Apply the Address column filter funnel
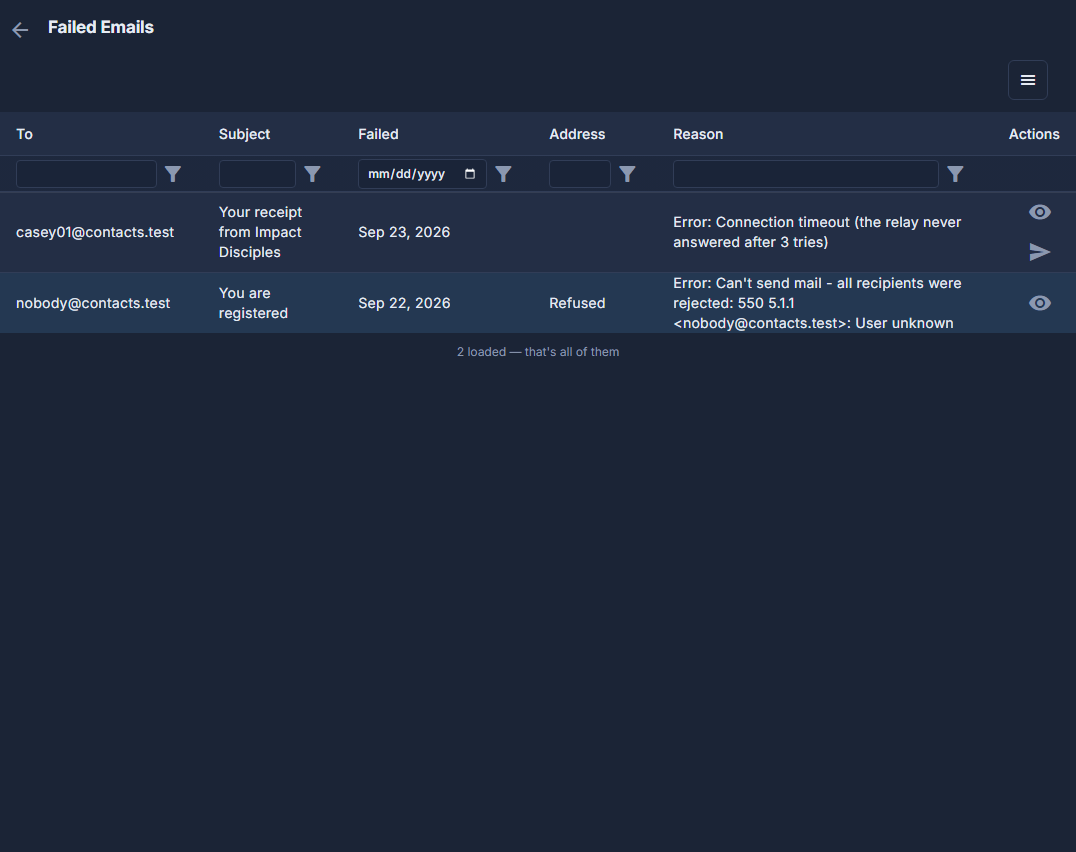The image size is (1076, 852). [x=627, y=174]
